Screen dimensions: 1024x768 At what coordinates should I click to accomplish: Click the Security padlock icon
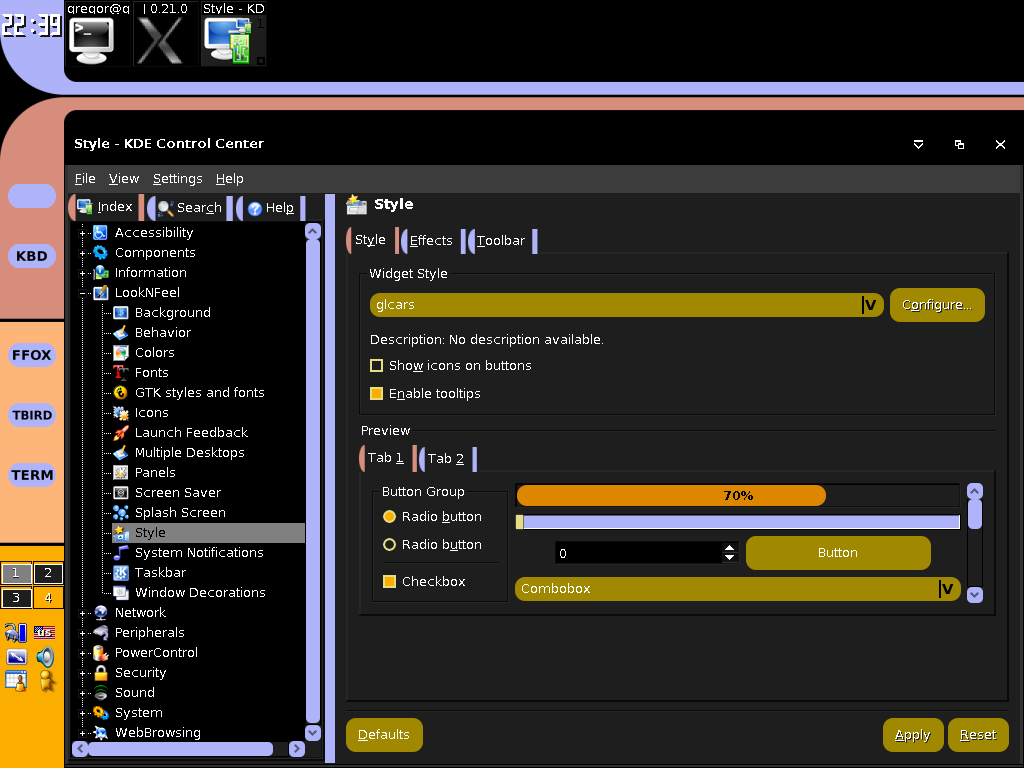tap(101, 673)
